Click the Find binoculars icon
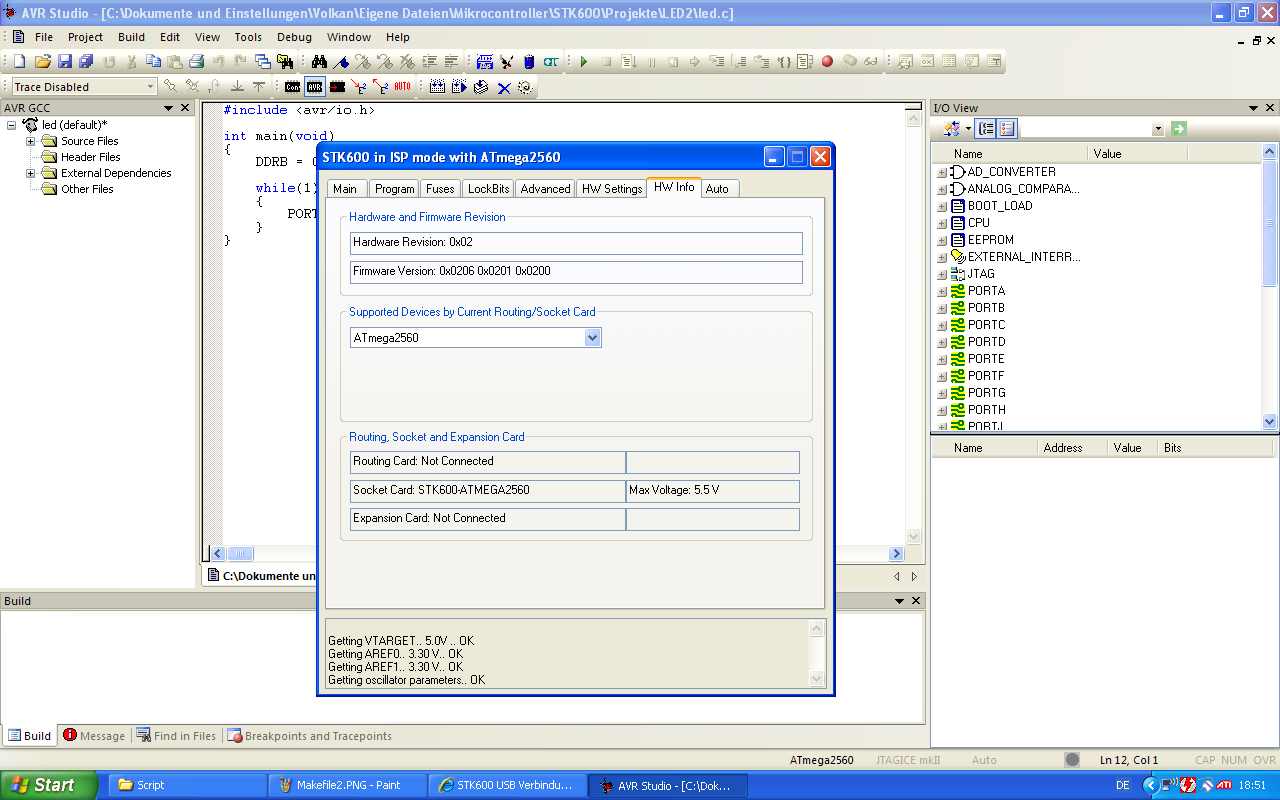This screenshot has height=800, width=1280. 319,61
